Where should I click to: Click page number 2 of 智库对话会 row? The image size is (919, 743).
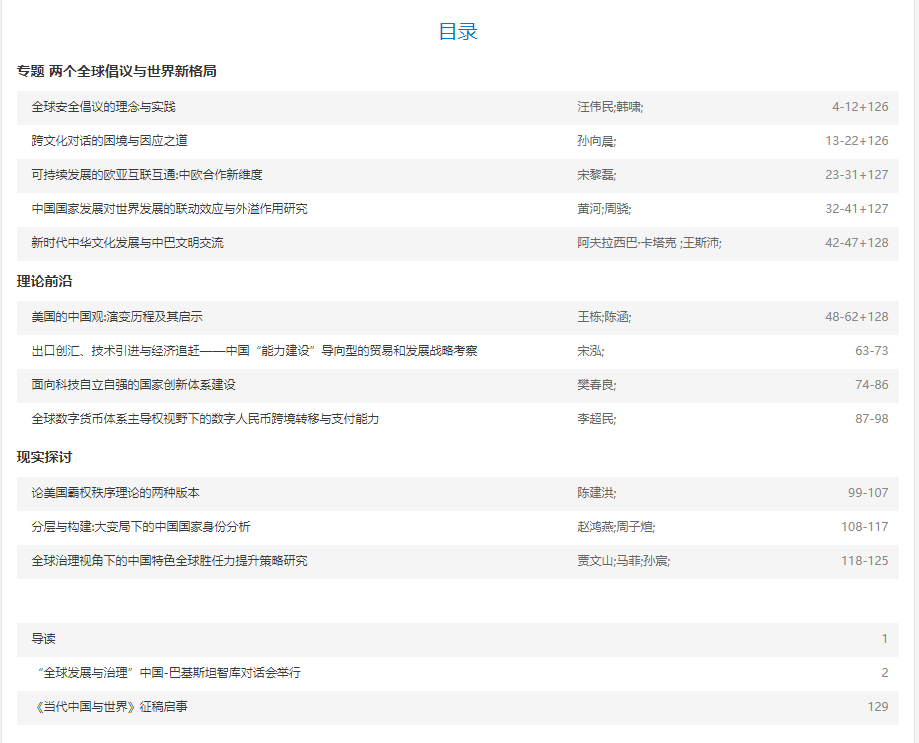pyautogui.click(x=885, y=673)
